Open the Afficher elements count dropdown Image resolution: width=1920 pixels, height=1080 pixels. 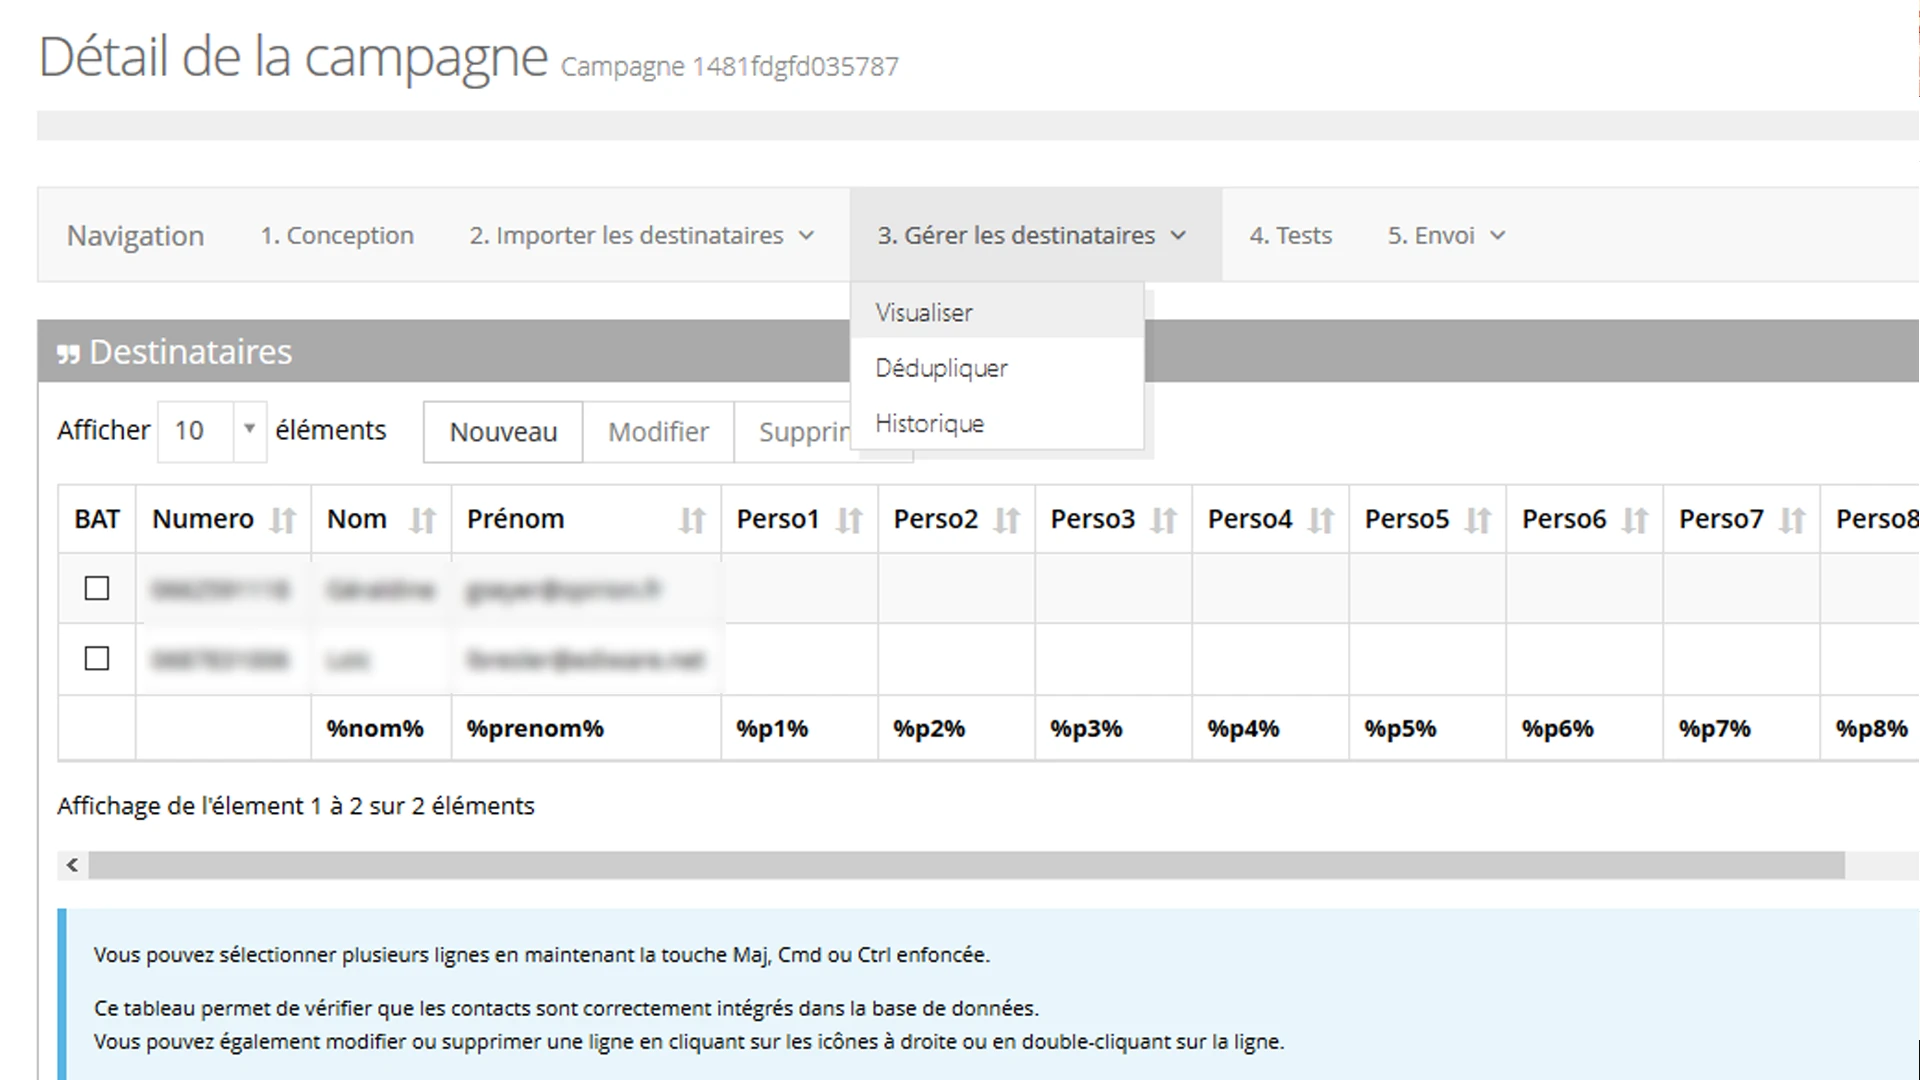211,431
